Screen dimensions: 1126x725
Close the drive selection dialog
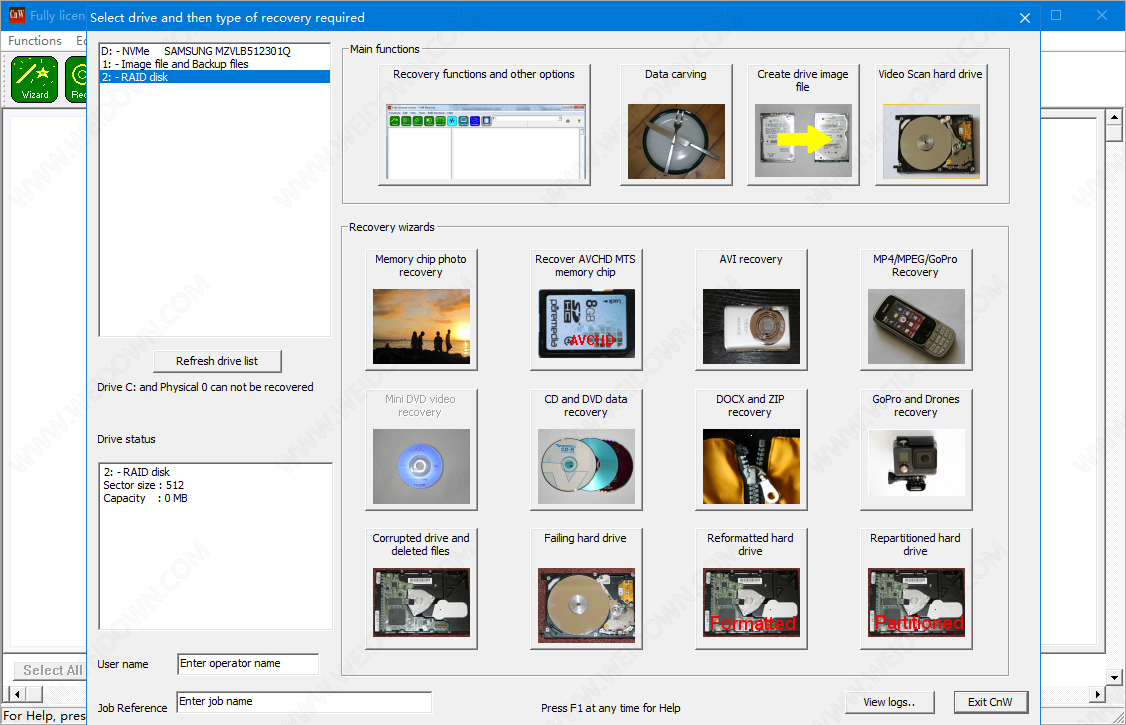coord(1025,18)
